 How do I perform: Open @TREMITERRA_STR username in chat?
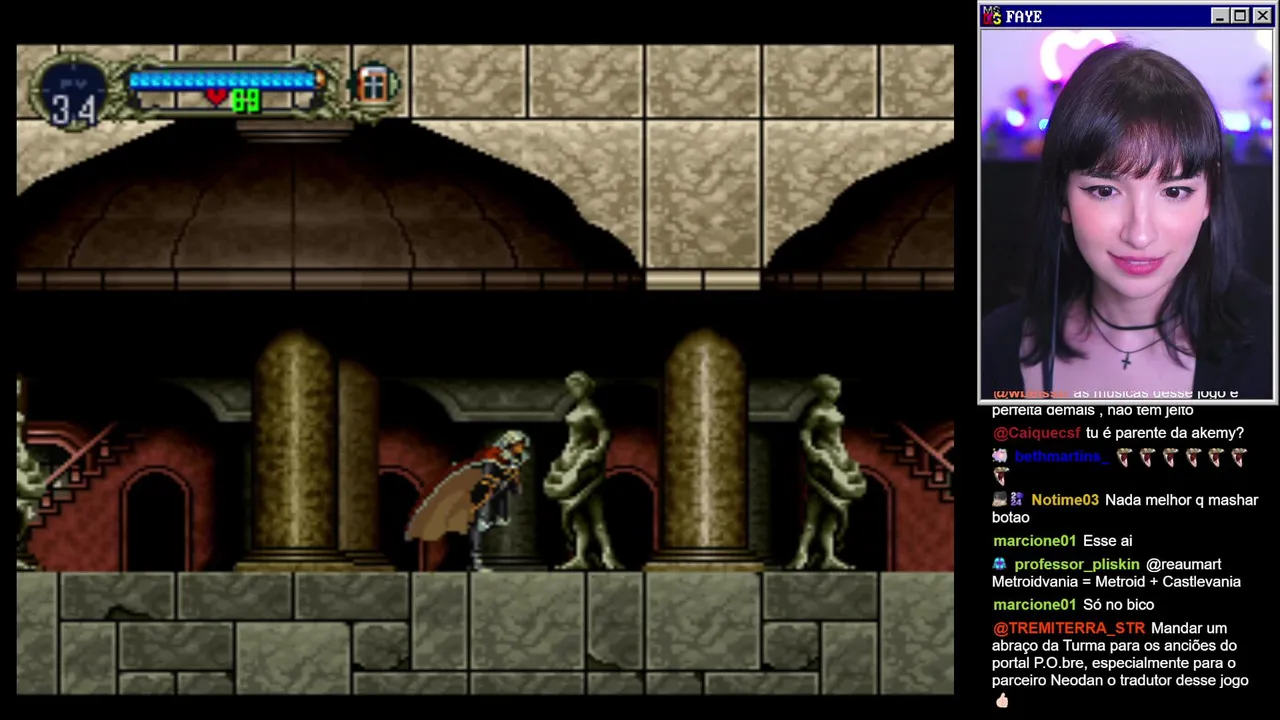(1069, 628)
